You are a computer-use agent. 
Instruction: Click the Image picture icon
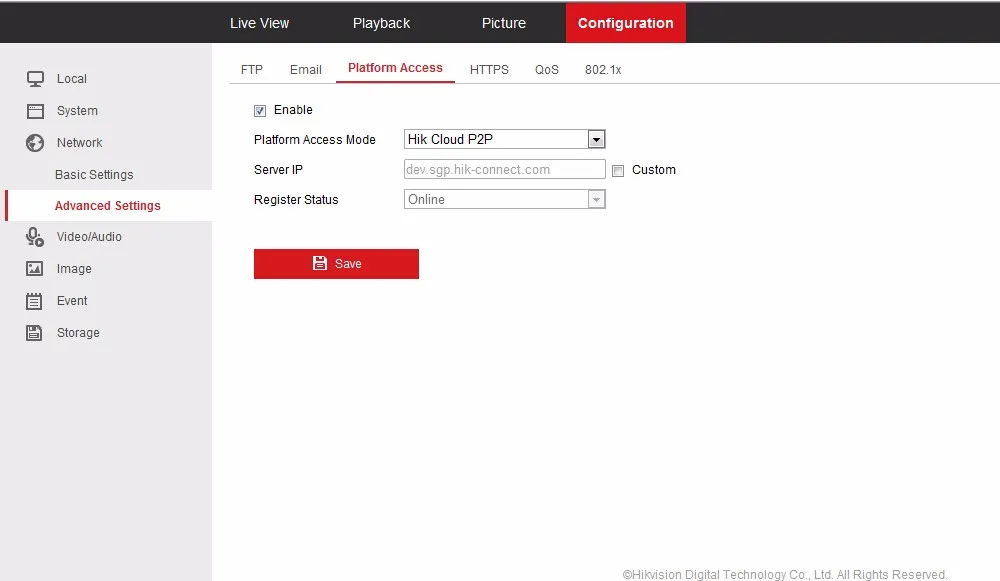pos(34,268)
